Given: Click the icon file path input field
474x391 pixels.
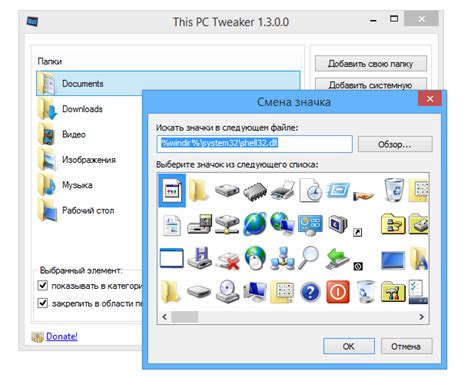Looking at the screenshot, I should coord(255,144).
